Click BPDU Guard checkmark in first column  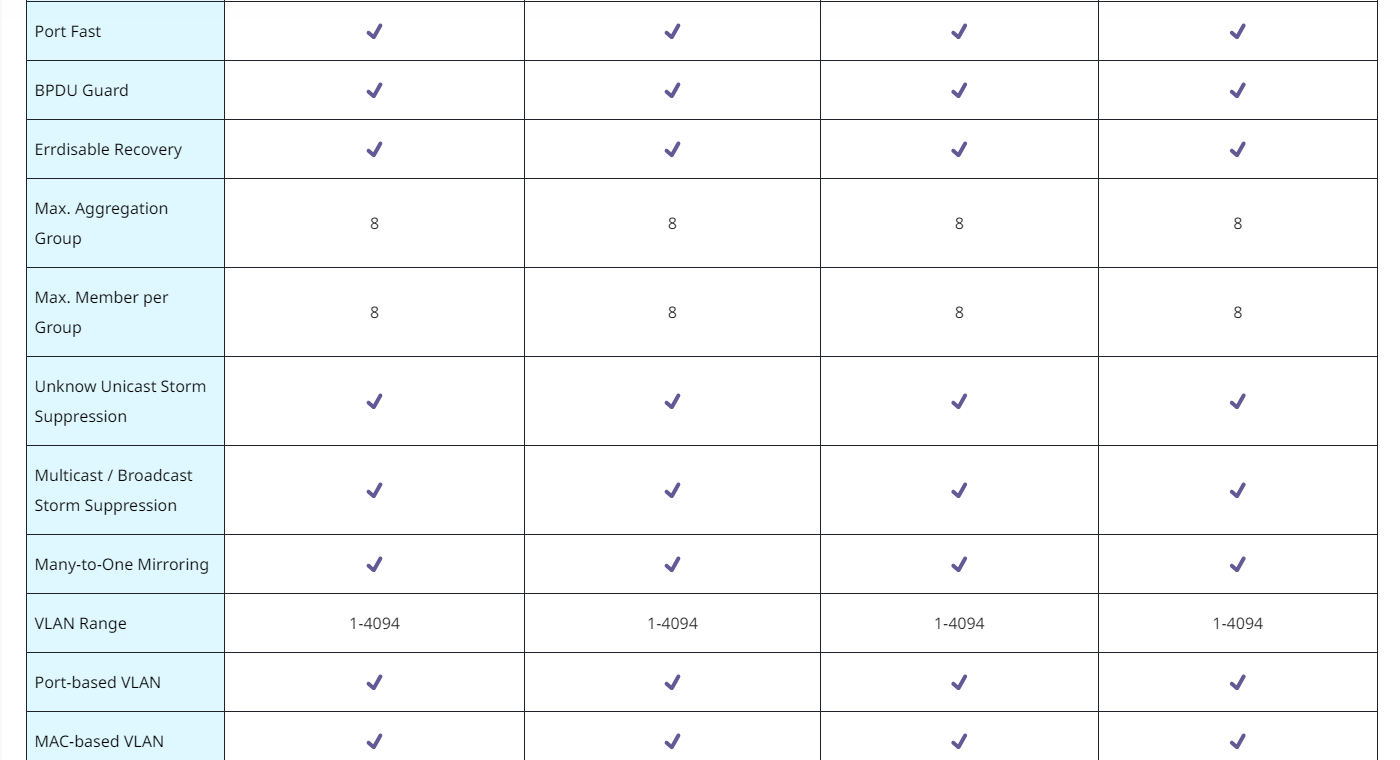coord(374,90)
